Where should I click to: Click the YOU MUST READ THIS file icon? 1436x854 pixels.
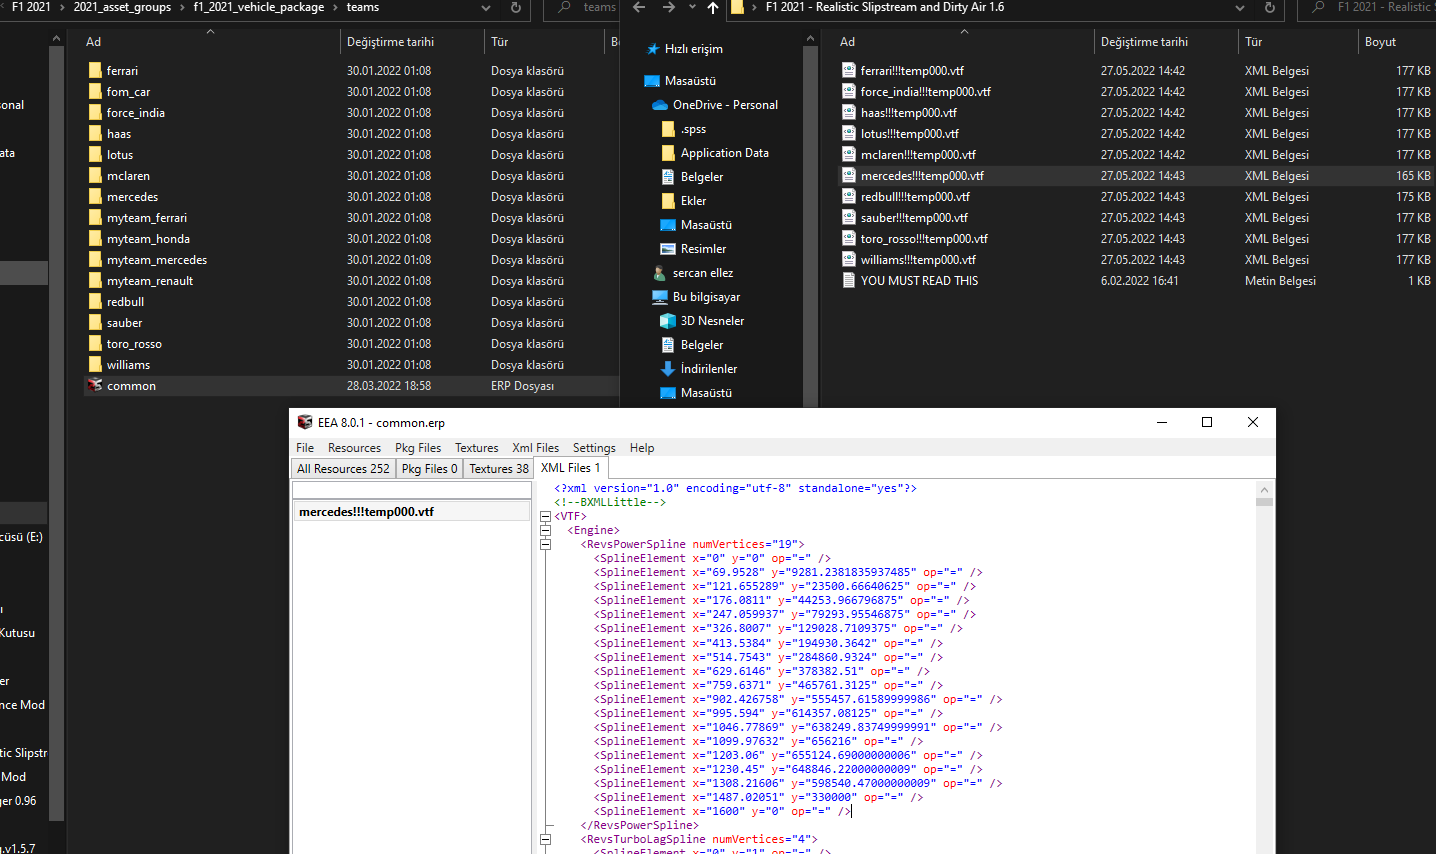coord(849,280)
